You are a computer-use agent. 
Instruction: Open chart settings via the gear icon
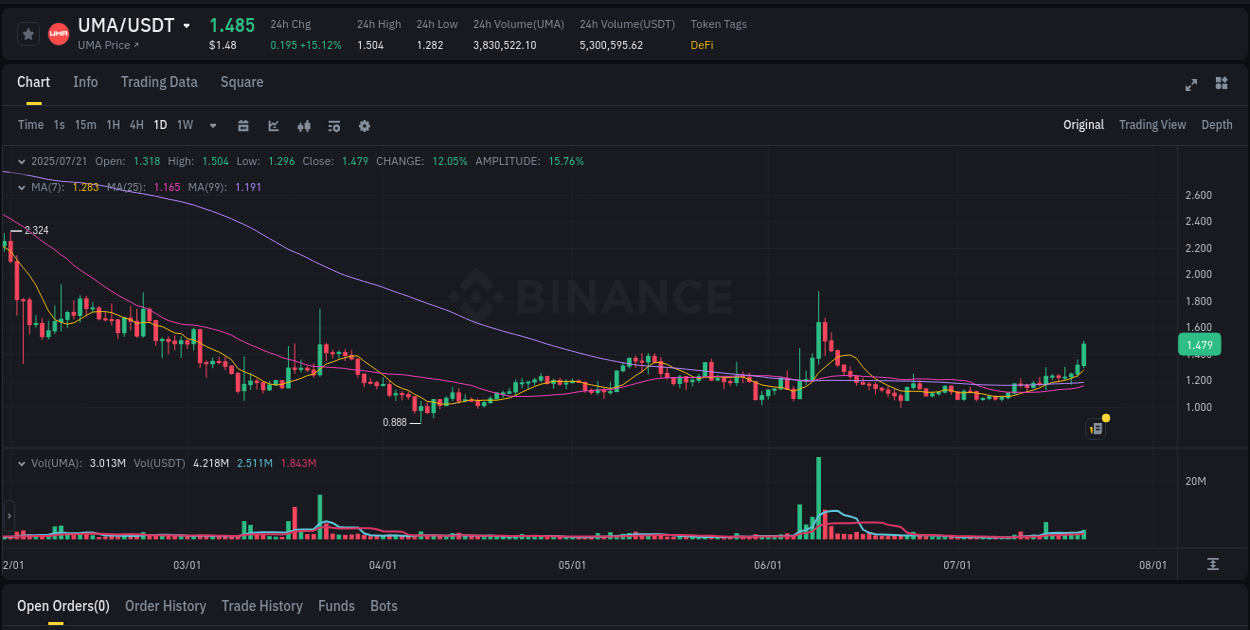(364, 126)
